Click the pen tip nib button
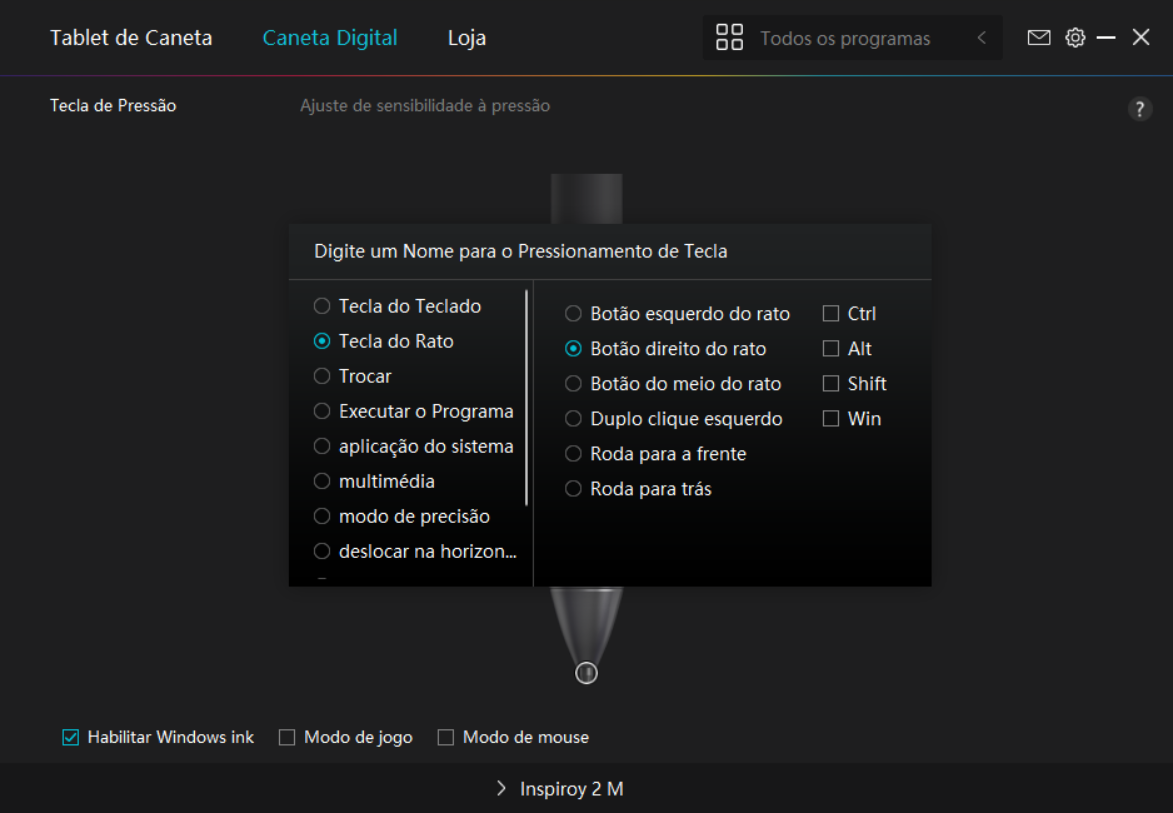Viewport: 1173px width, 813px height. 587,673
